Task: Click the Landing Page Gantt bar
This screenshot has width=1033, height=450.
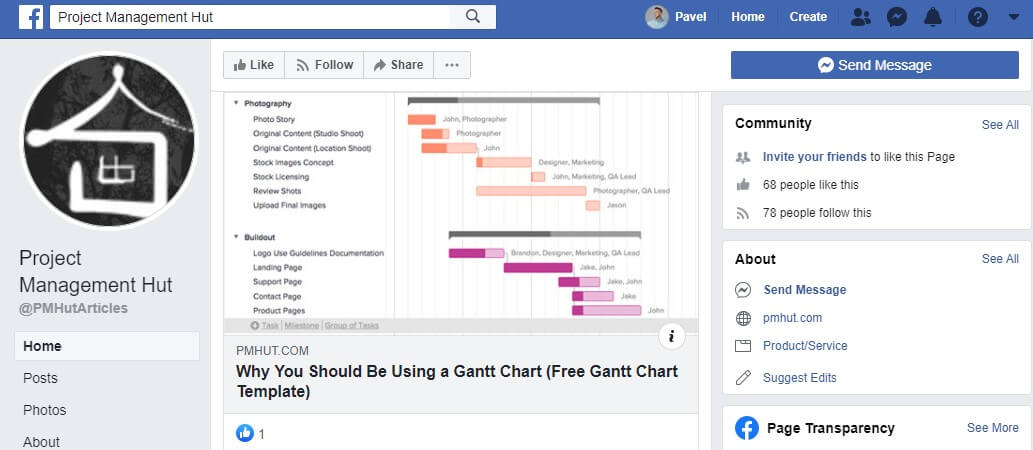Action: tap(538, 267)
